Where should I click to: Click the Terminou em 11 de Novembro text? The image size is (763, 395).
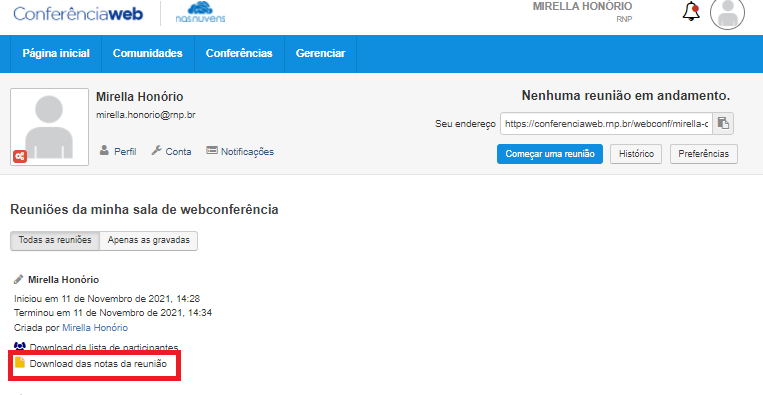[113, 313]
